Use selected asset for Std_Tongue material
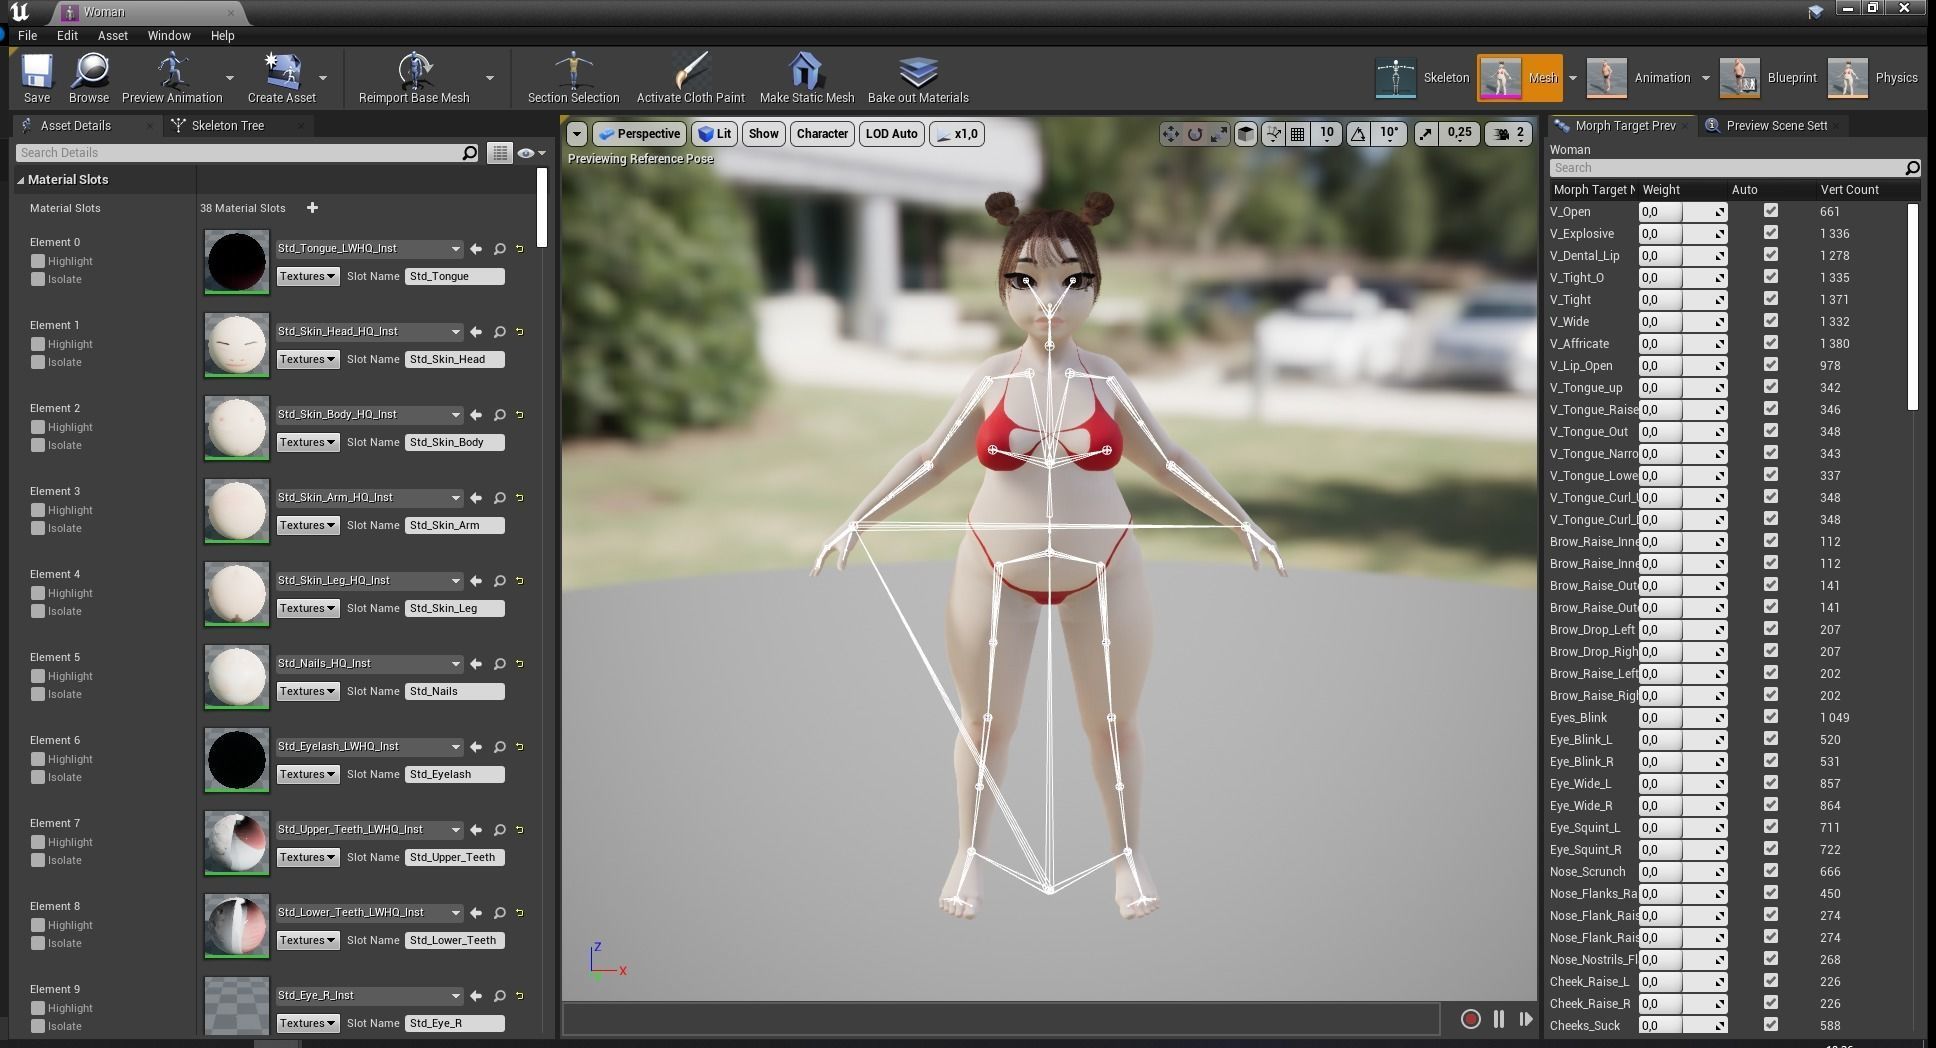 pos(476,249)
